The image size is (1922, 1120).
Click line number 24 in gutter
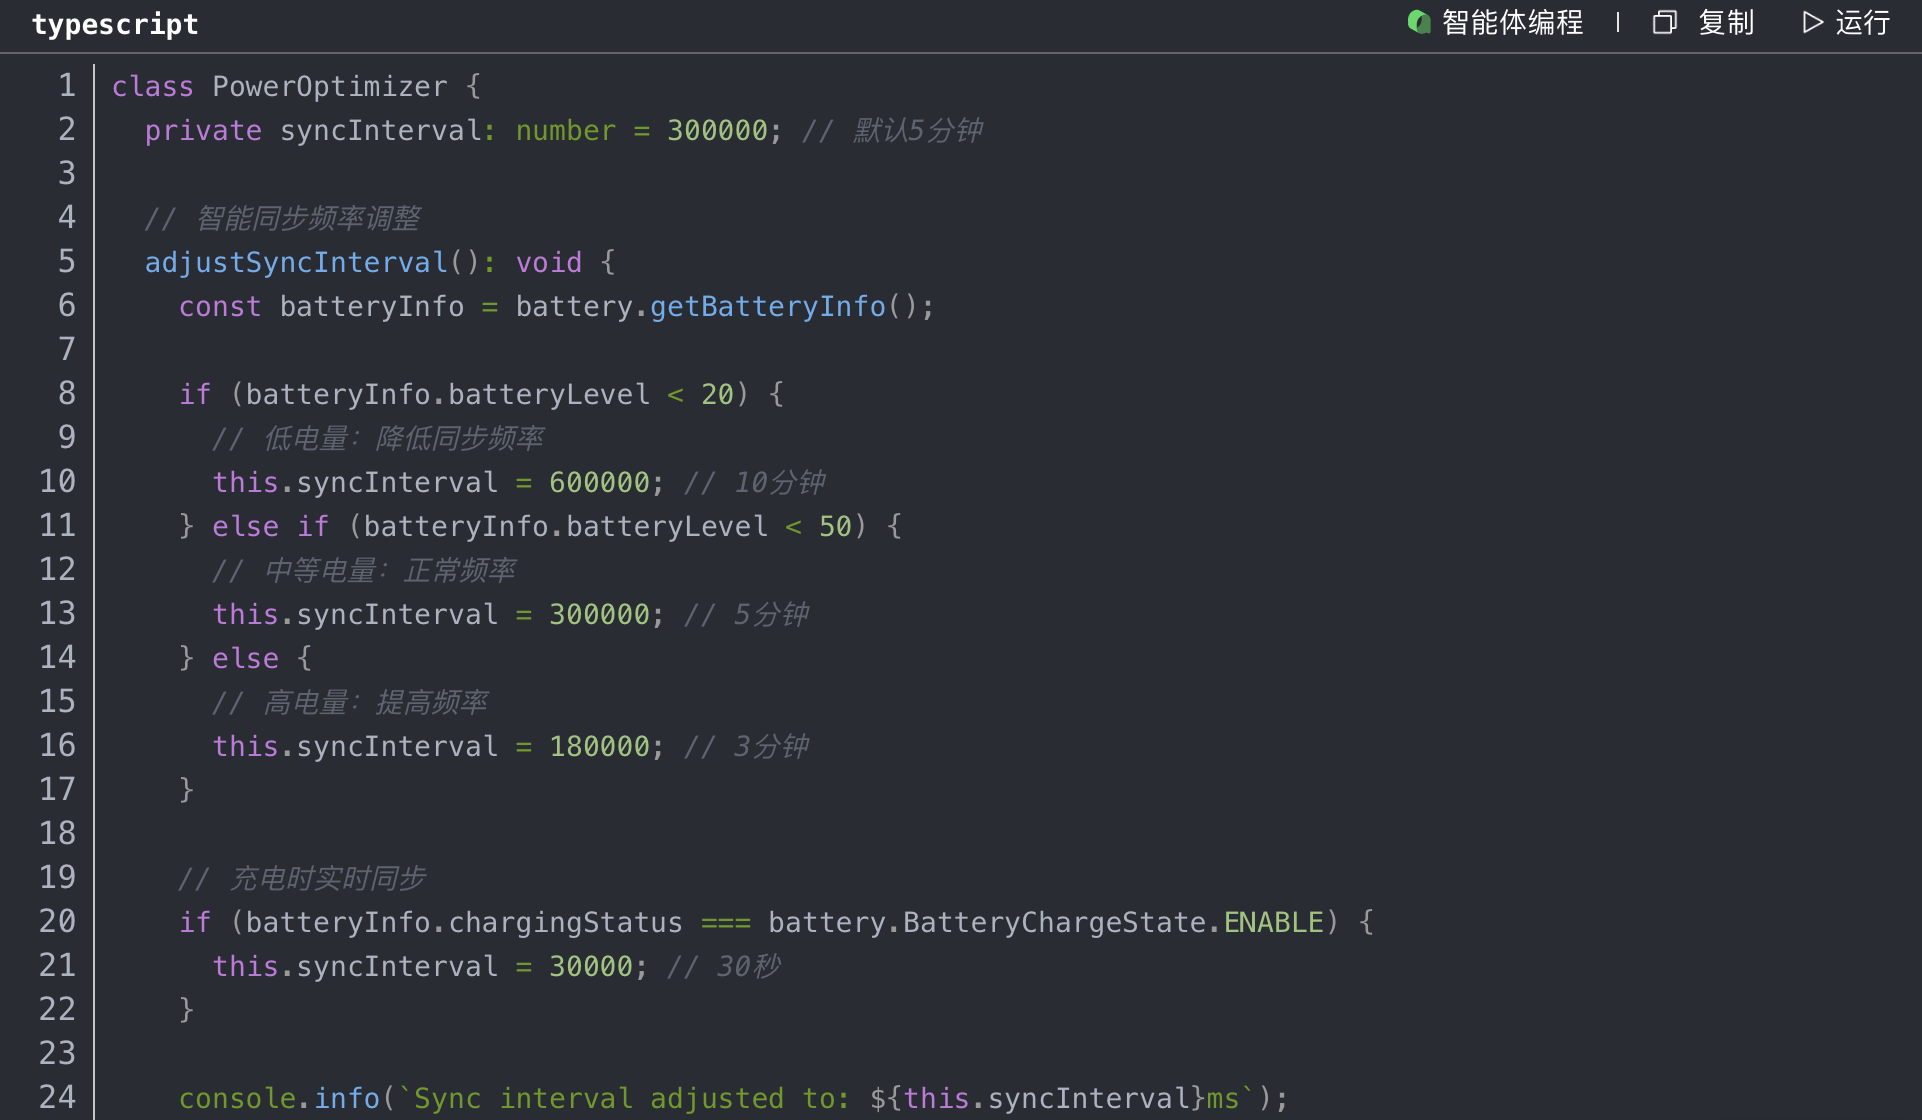point(57,1098)
